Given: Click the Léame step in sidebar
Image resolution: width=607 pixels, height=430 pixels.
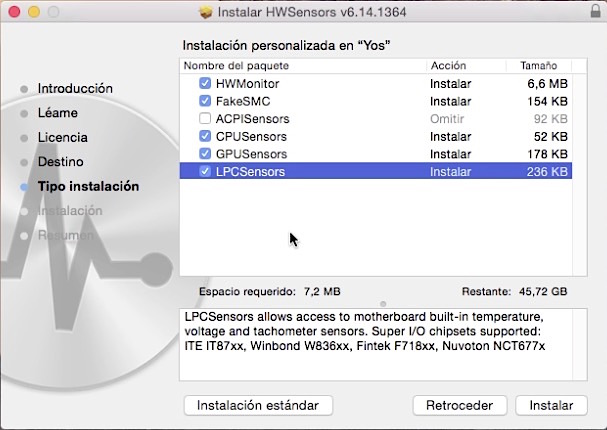Looking at the screenshot, I should point(58,113).
